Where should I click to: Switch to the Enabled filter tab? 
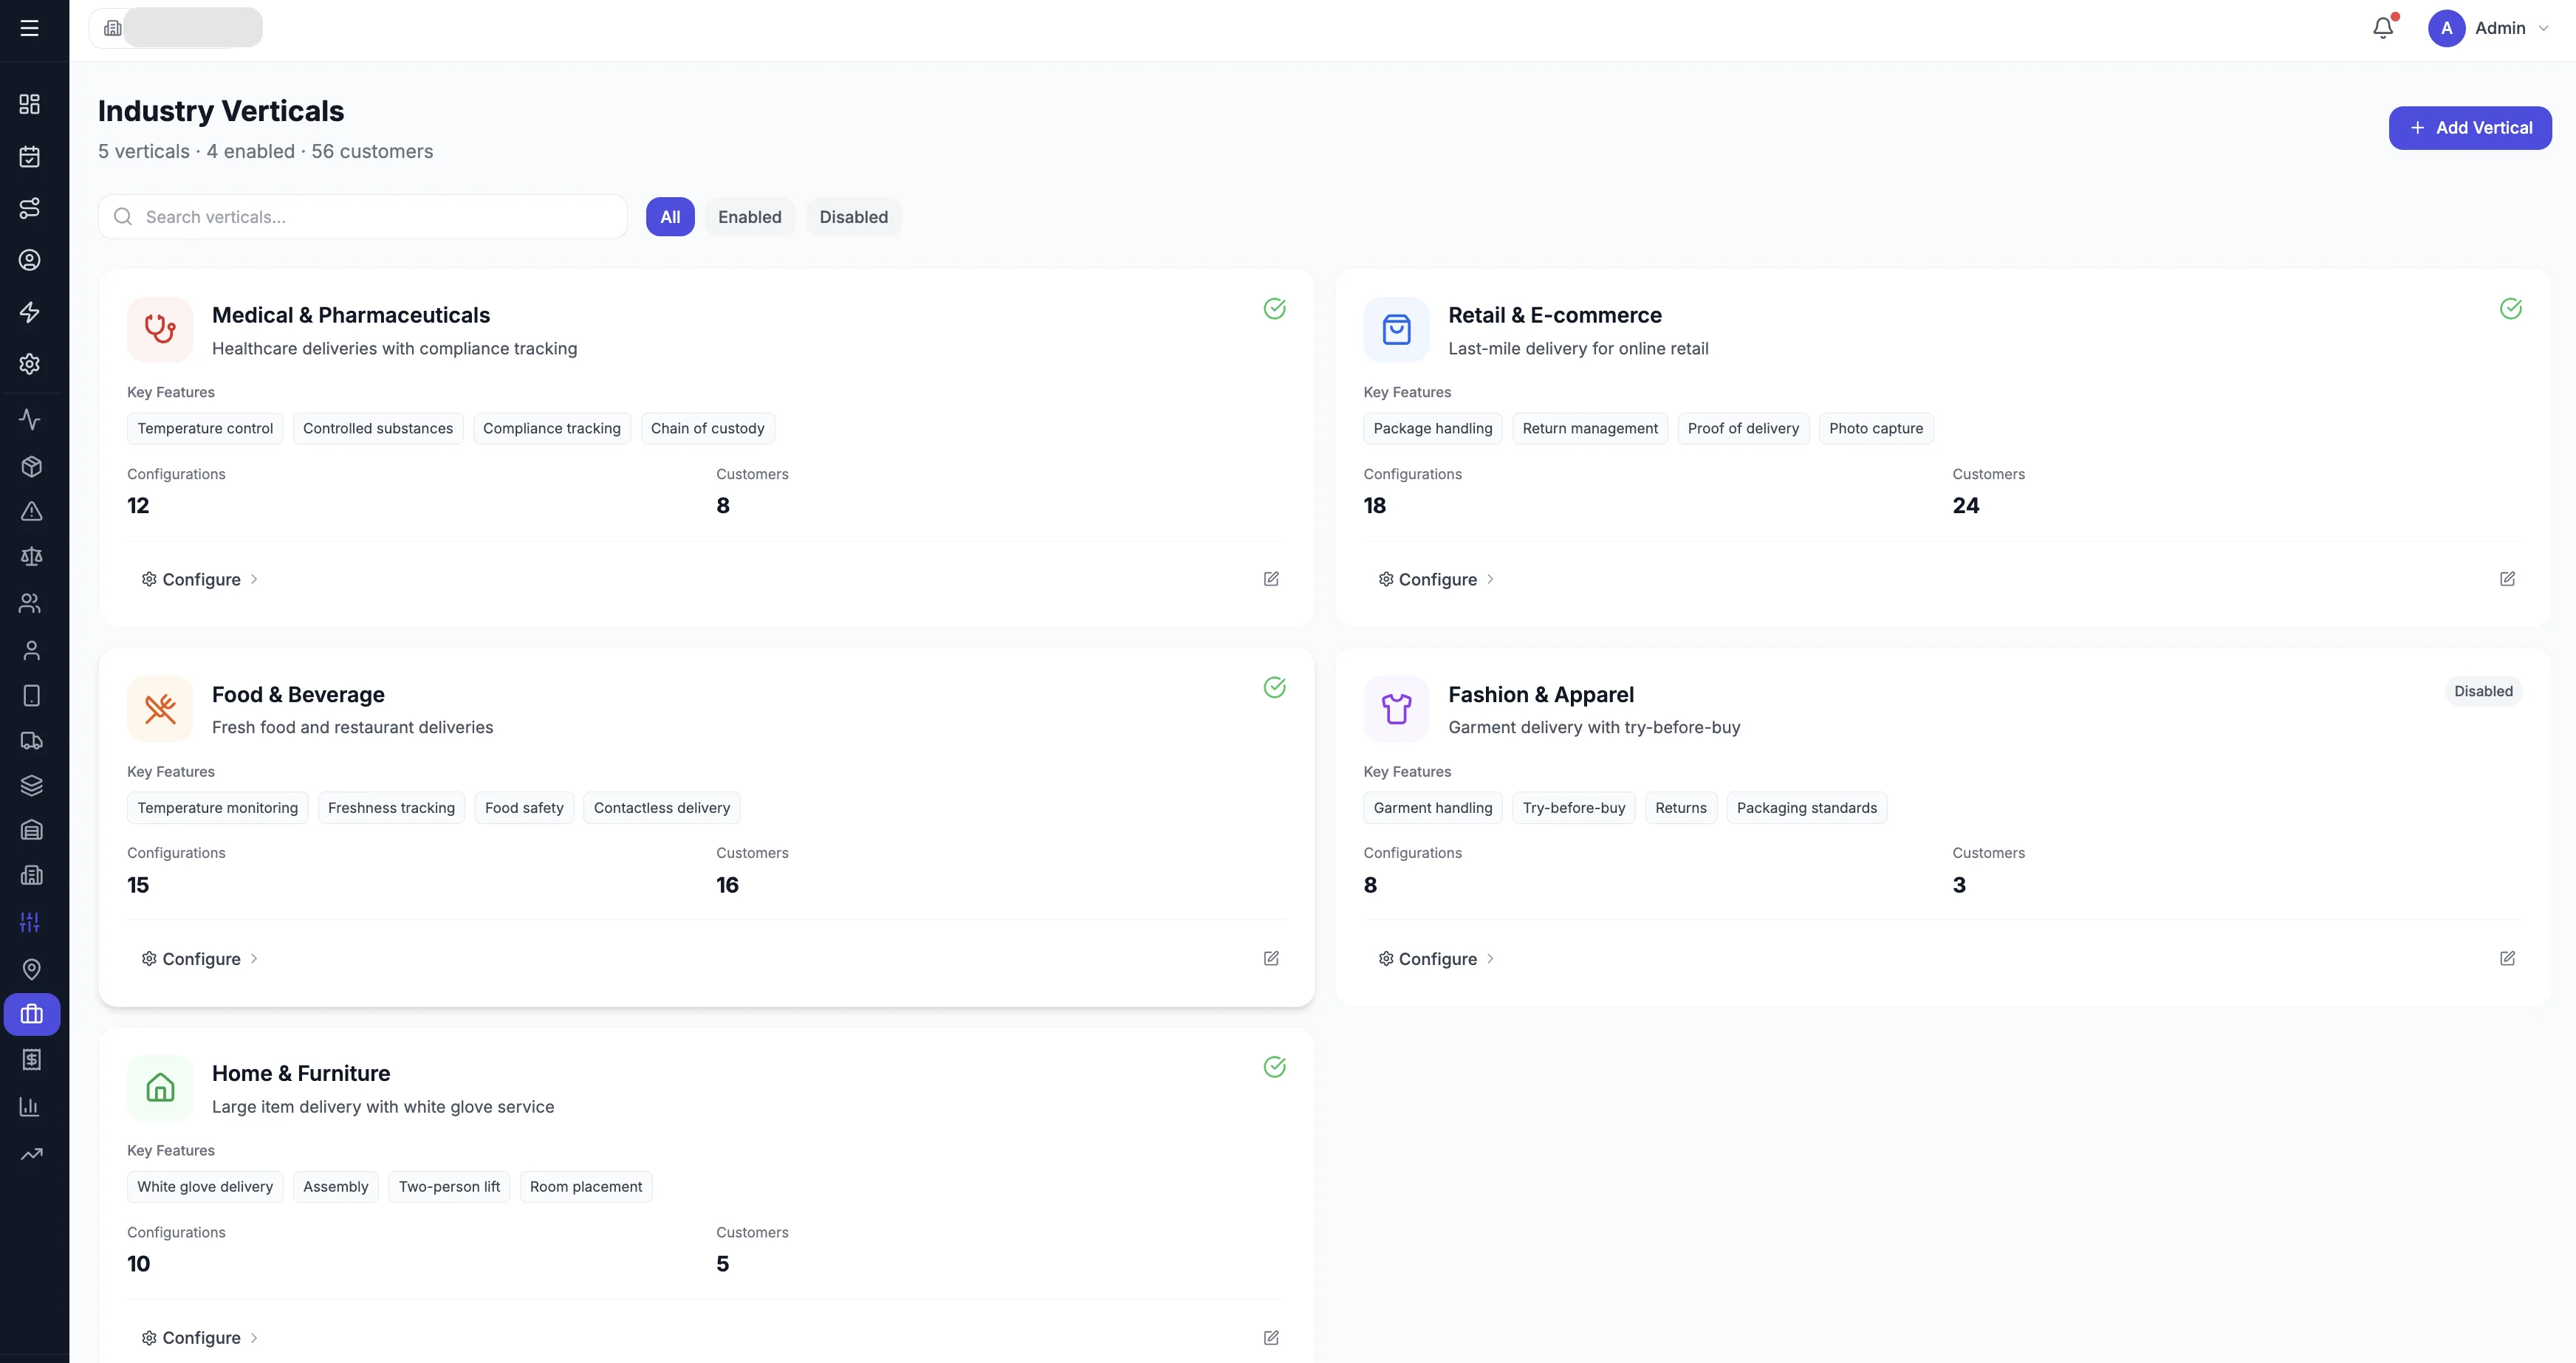pos(750,216)
